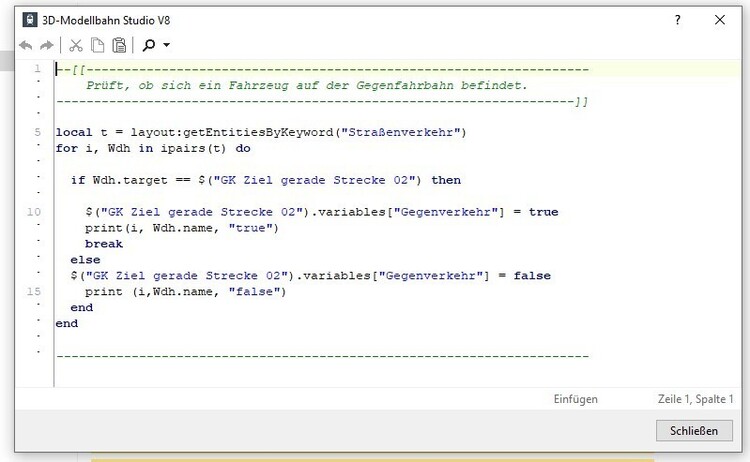Click the 3D-Modellbahn Studio app icon

pyautogui.click(x=30, y=20)
